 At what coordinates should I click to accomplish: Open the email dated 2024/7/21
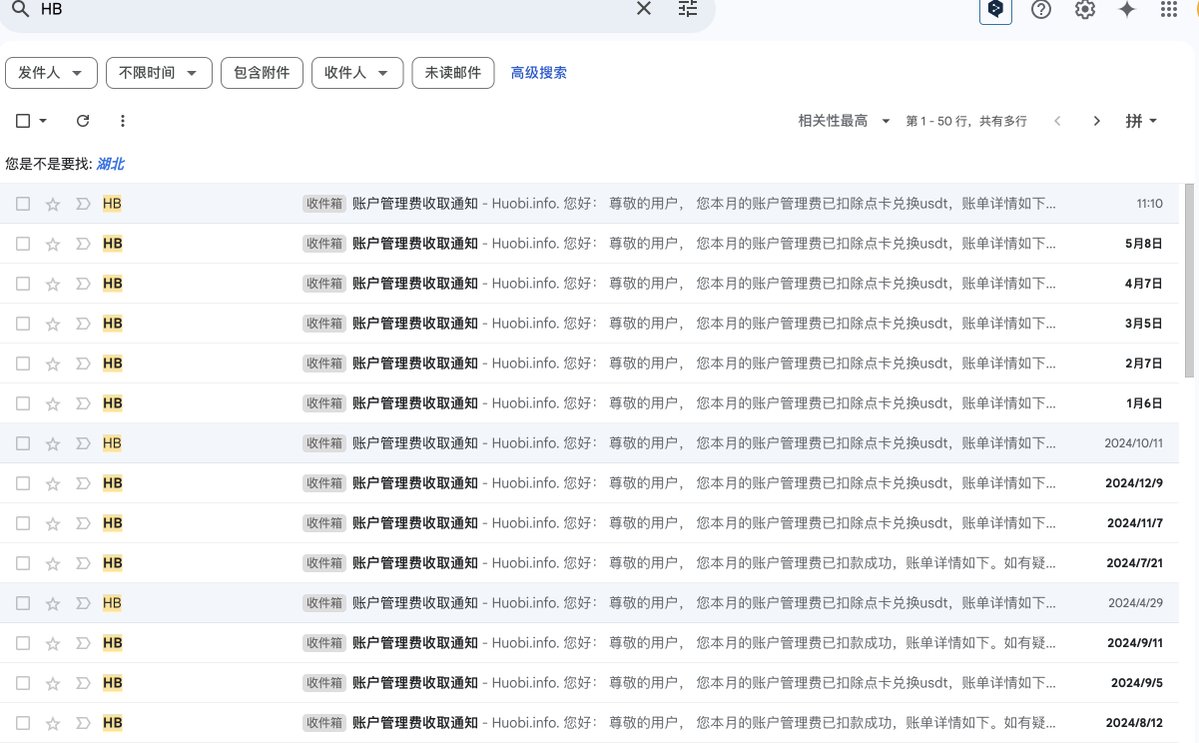(x=589, y=563)
